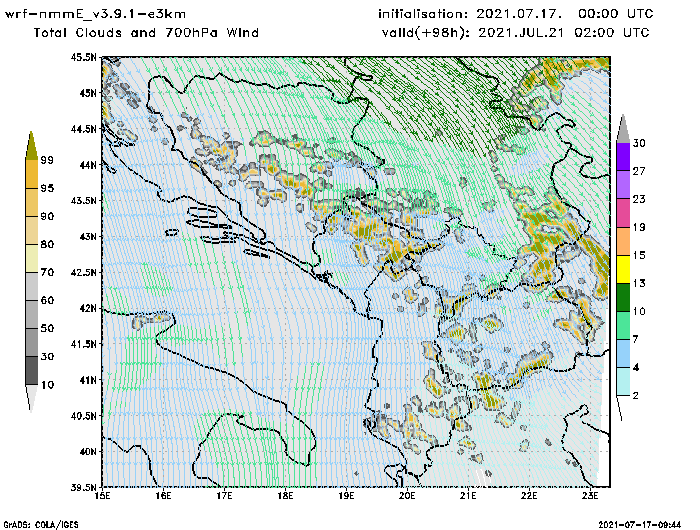700x530 pixels.
Task: Click the '17E' longitude axis label
Action: pos(224,496)
